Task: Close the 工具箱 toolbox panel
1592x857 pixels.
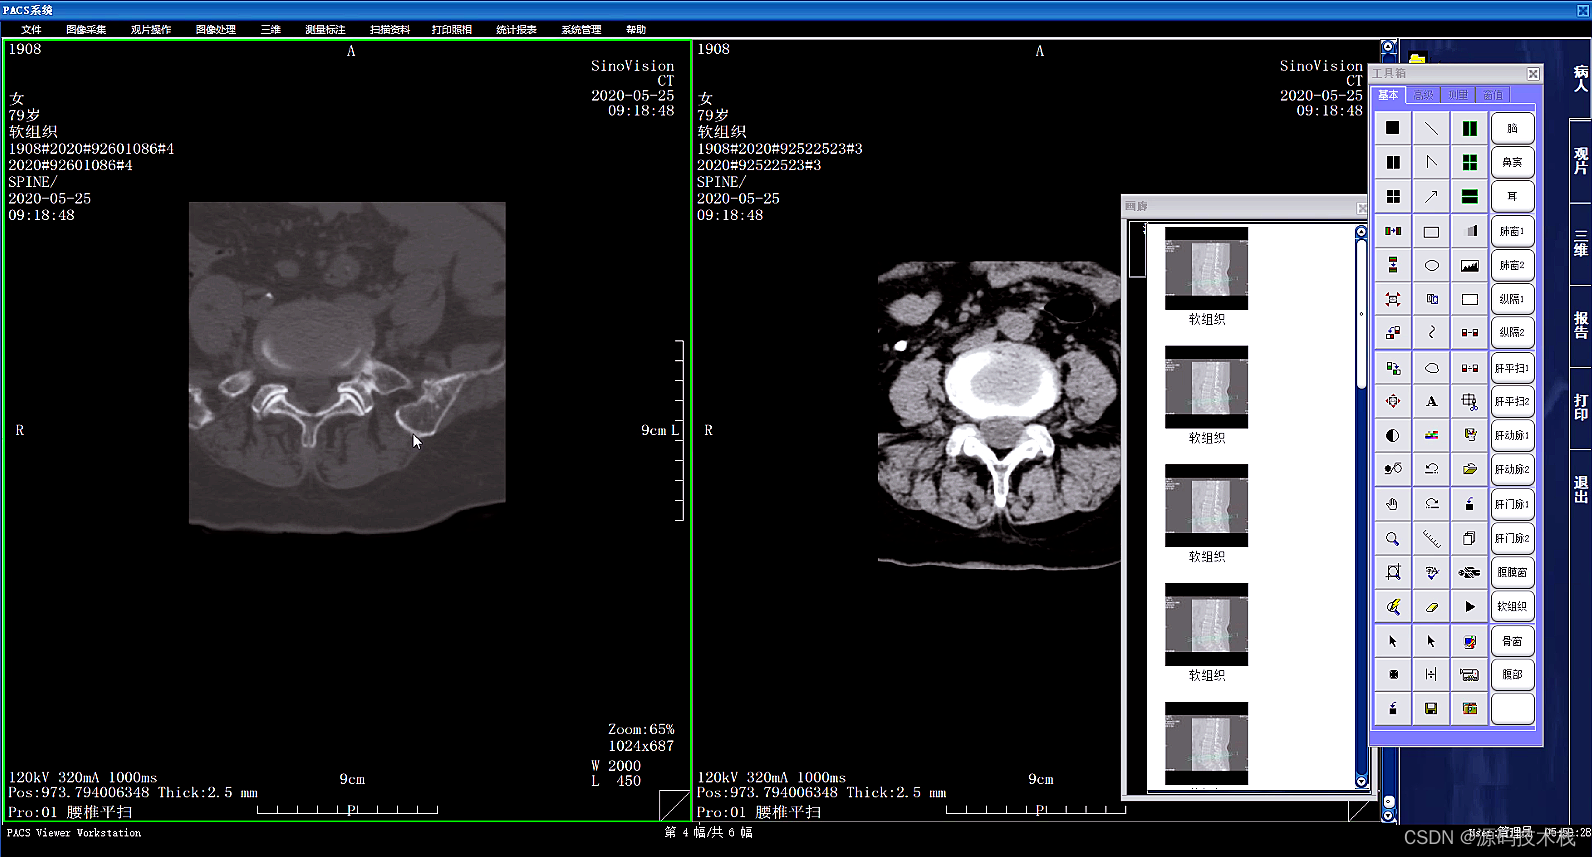Action: click(1533, 74)
